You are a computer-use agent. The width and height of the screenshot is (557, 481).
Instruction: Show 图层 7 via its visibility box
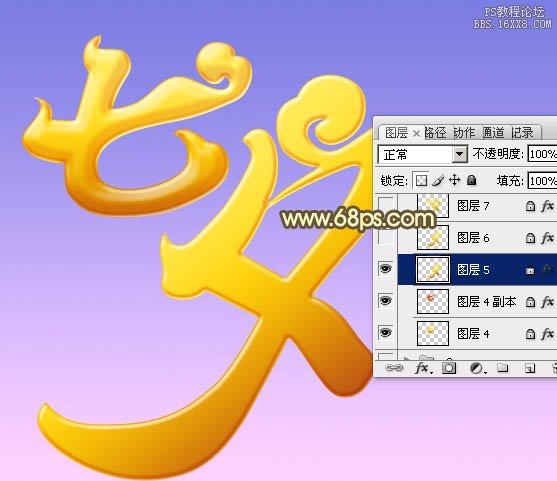(x=386, y=205)
